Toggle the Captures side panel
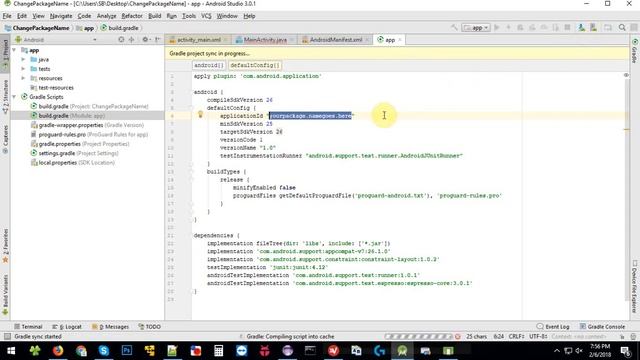Viewport: 640px width, 360px height. pyautogui.click(x=5, y=140)
